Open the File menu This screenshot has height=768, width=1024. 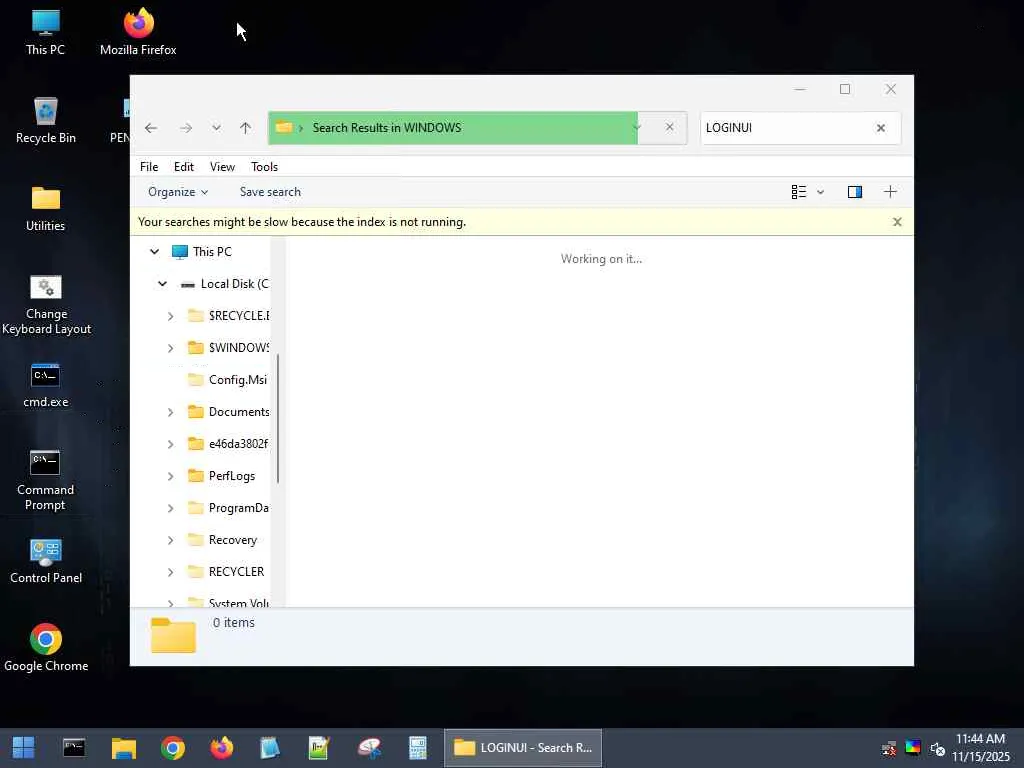[149, 167]
